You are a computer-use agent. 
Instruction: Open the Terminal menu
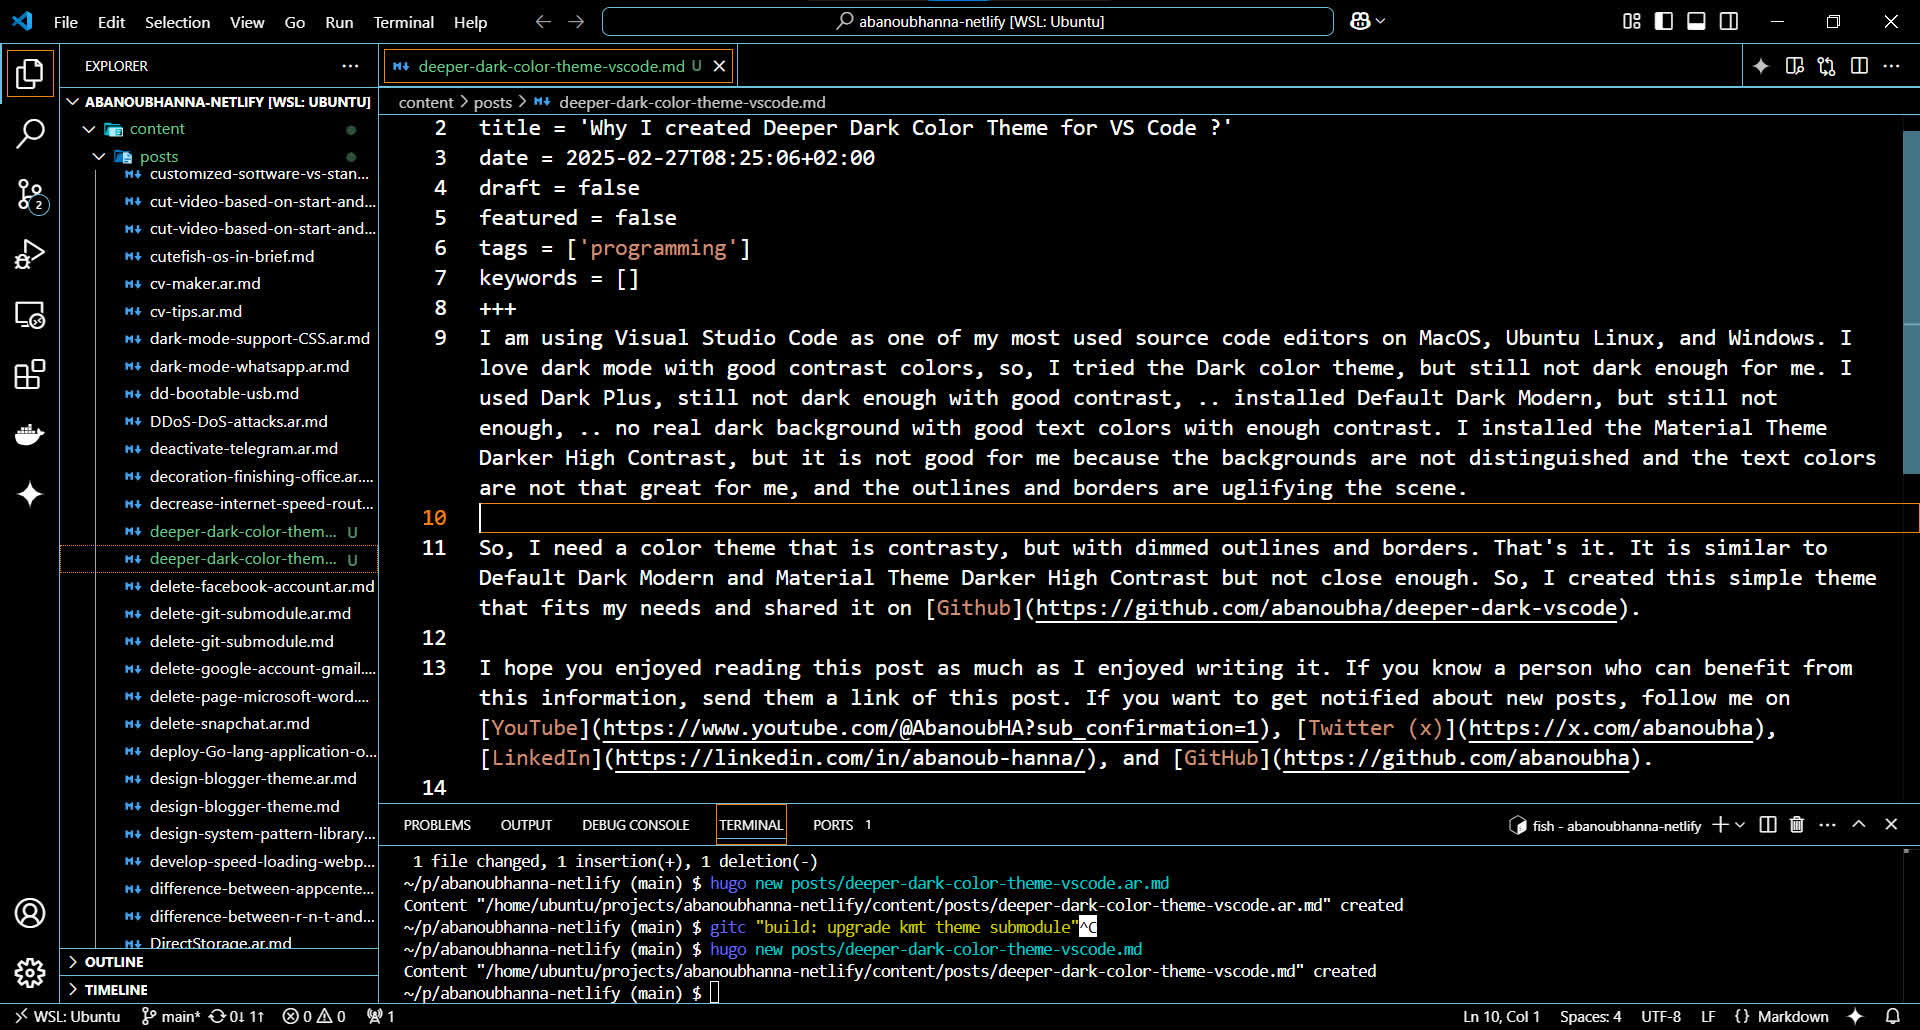click(403, 22)
